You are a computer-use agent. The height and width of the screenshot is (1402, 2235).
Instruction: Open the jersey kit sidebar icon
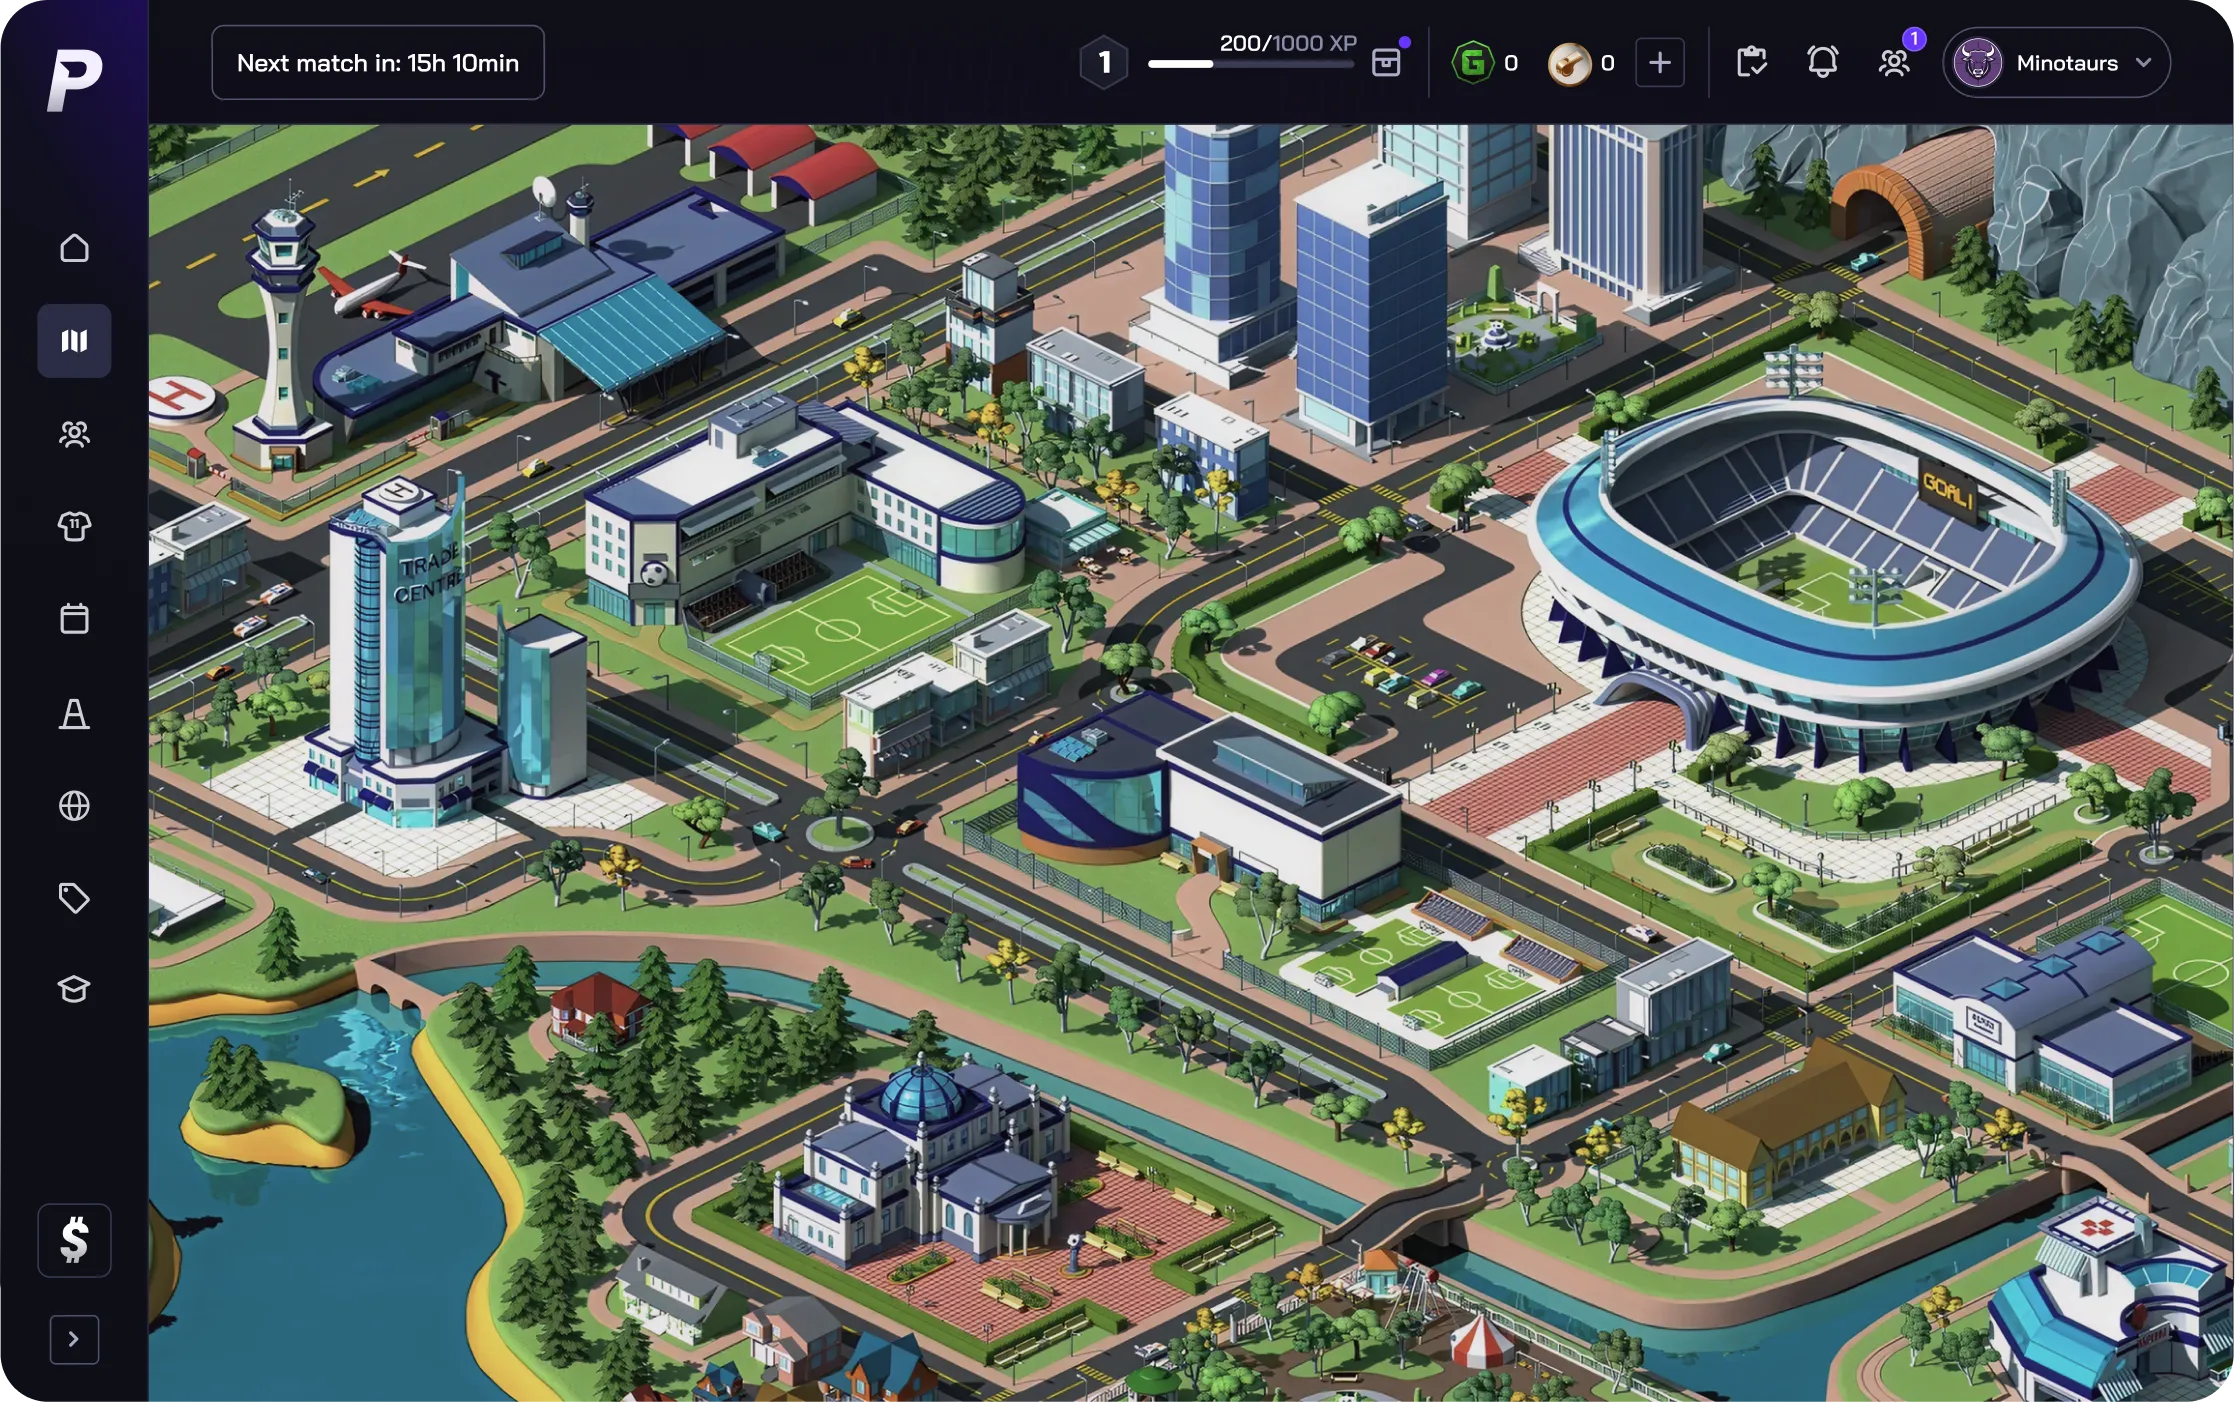pyautogui.click(x=74, y=526)
